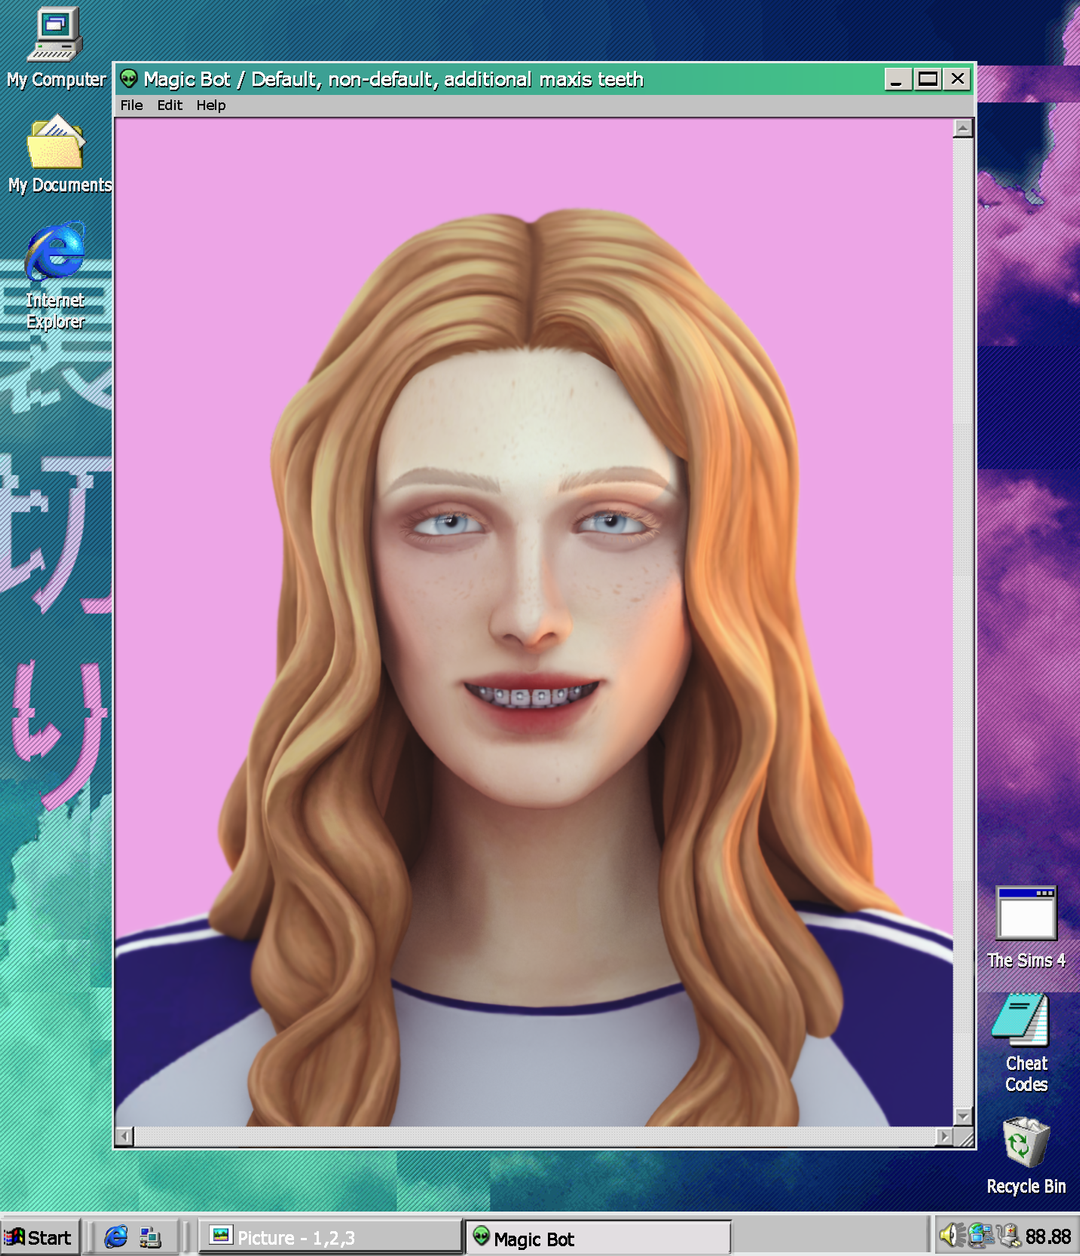Viewport: 1080px width, 1256px height.
Task: Click the horizontal scrollbar left arrow
Action: pyautogui.click(x=125, y=1136)
